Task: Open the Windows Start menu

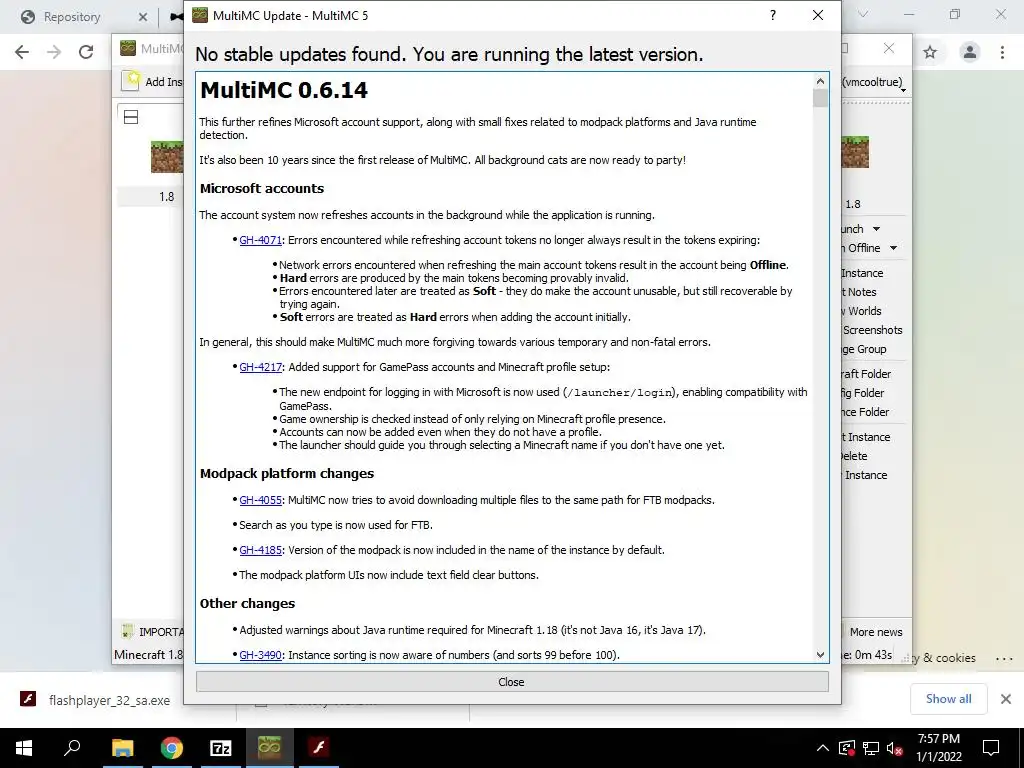Action: coord(24,748)
